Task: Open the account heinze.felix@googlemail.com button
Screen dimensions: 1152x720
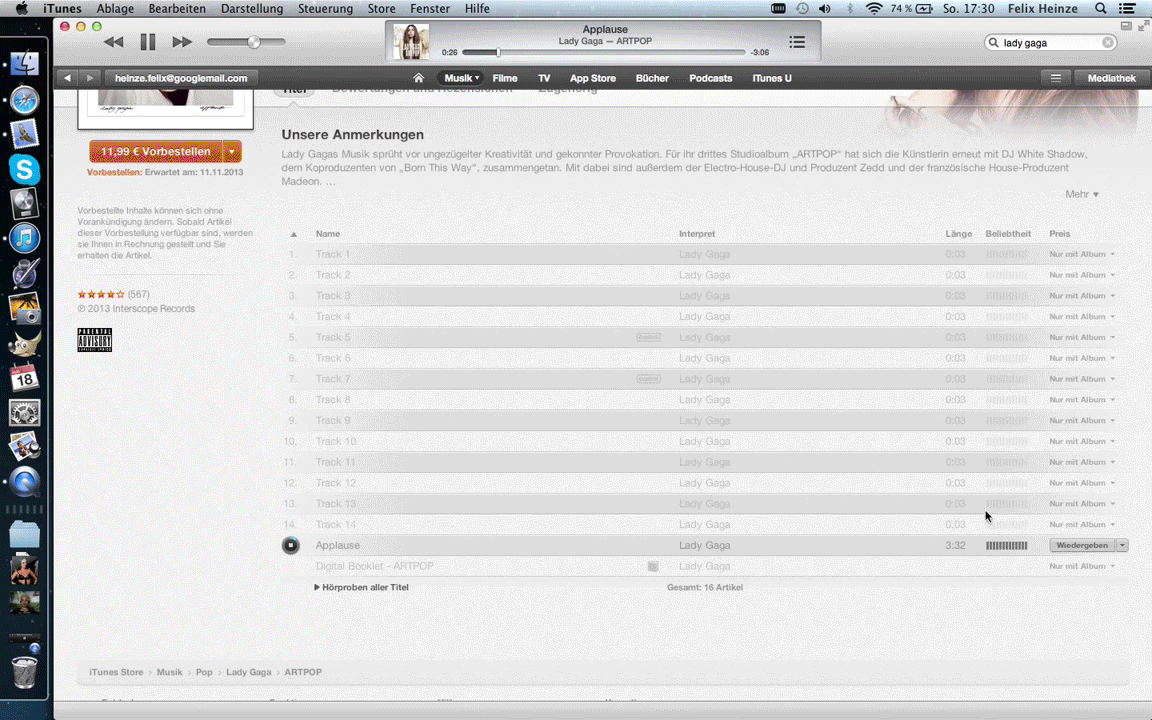Action: (181, 78)
